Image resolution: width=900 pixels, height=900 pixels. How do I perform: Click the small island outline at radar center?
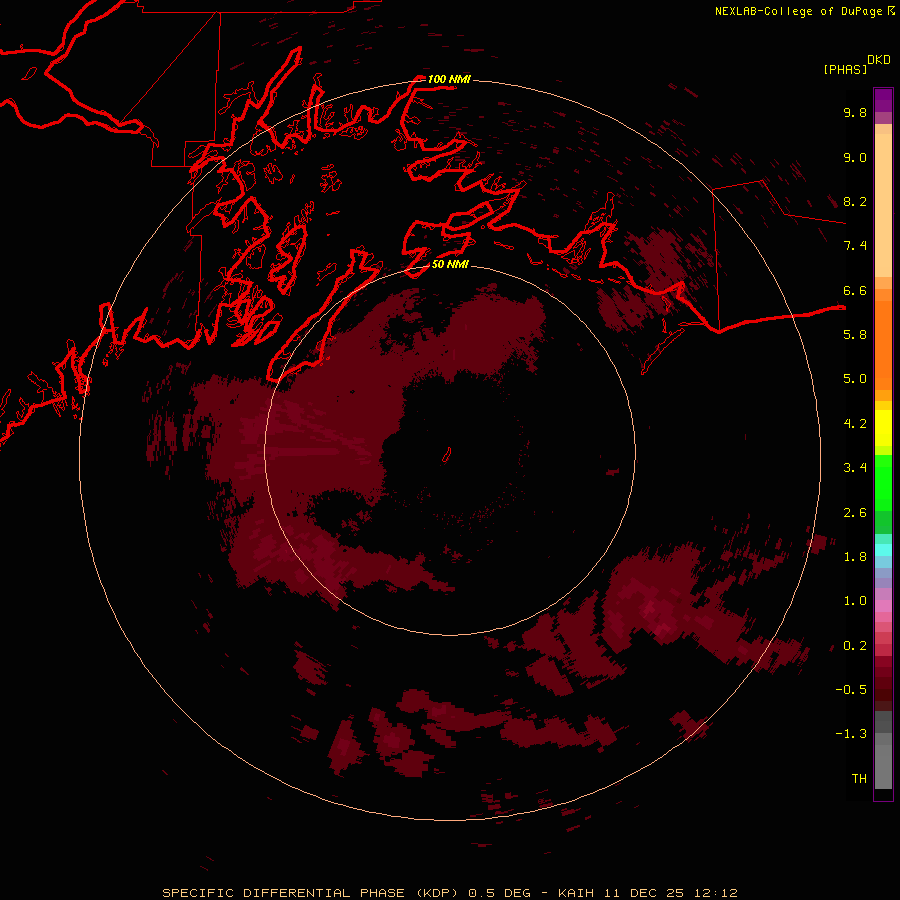[447, 455]
